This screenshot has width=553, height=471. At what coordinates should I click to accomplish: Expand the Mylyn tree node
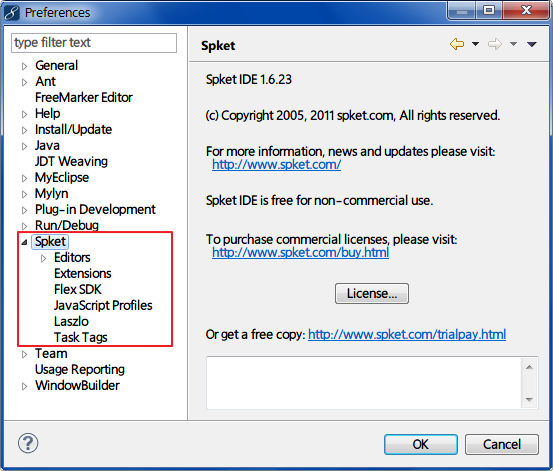click(x=24, y=194)
